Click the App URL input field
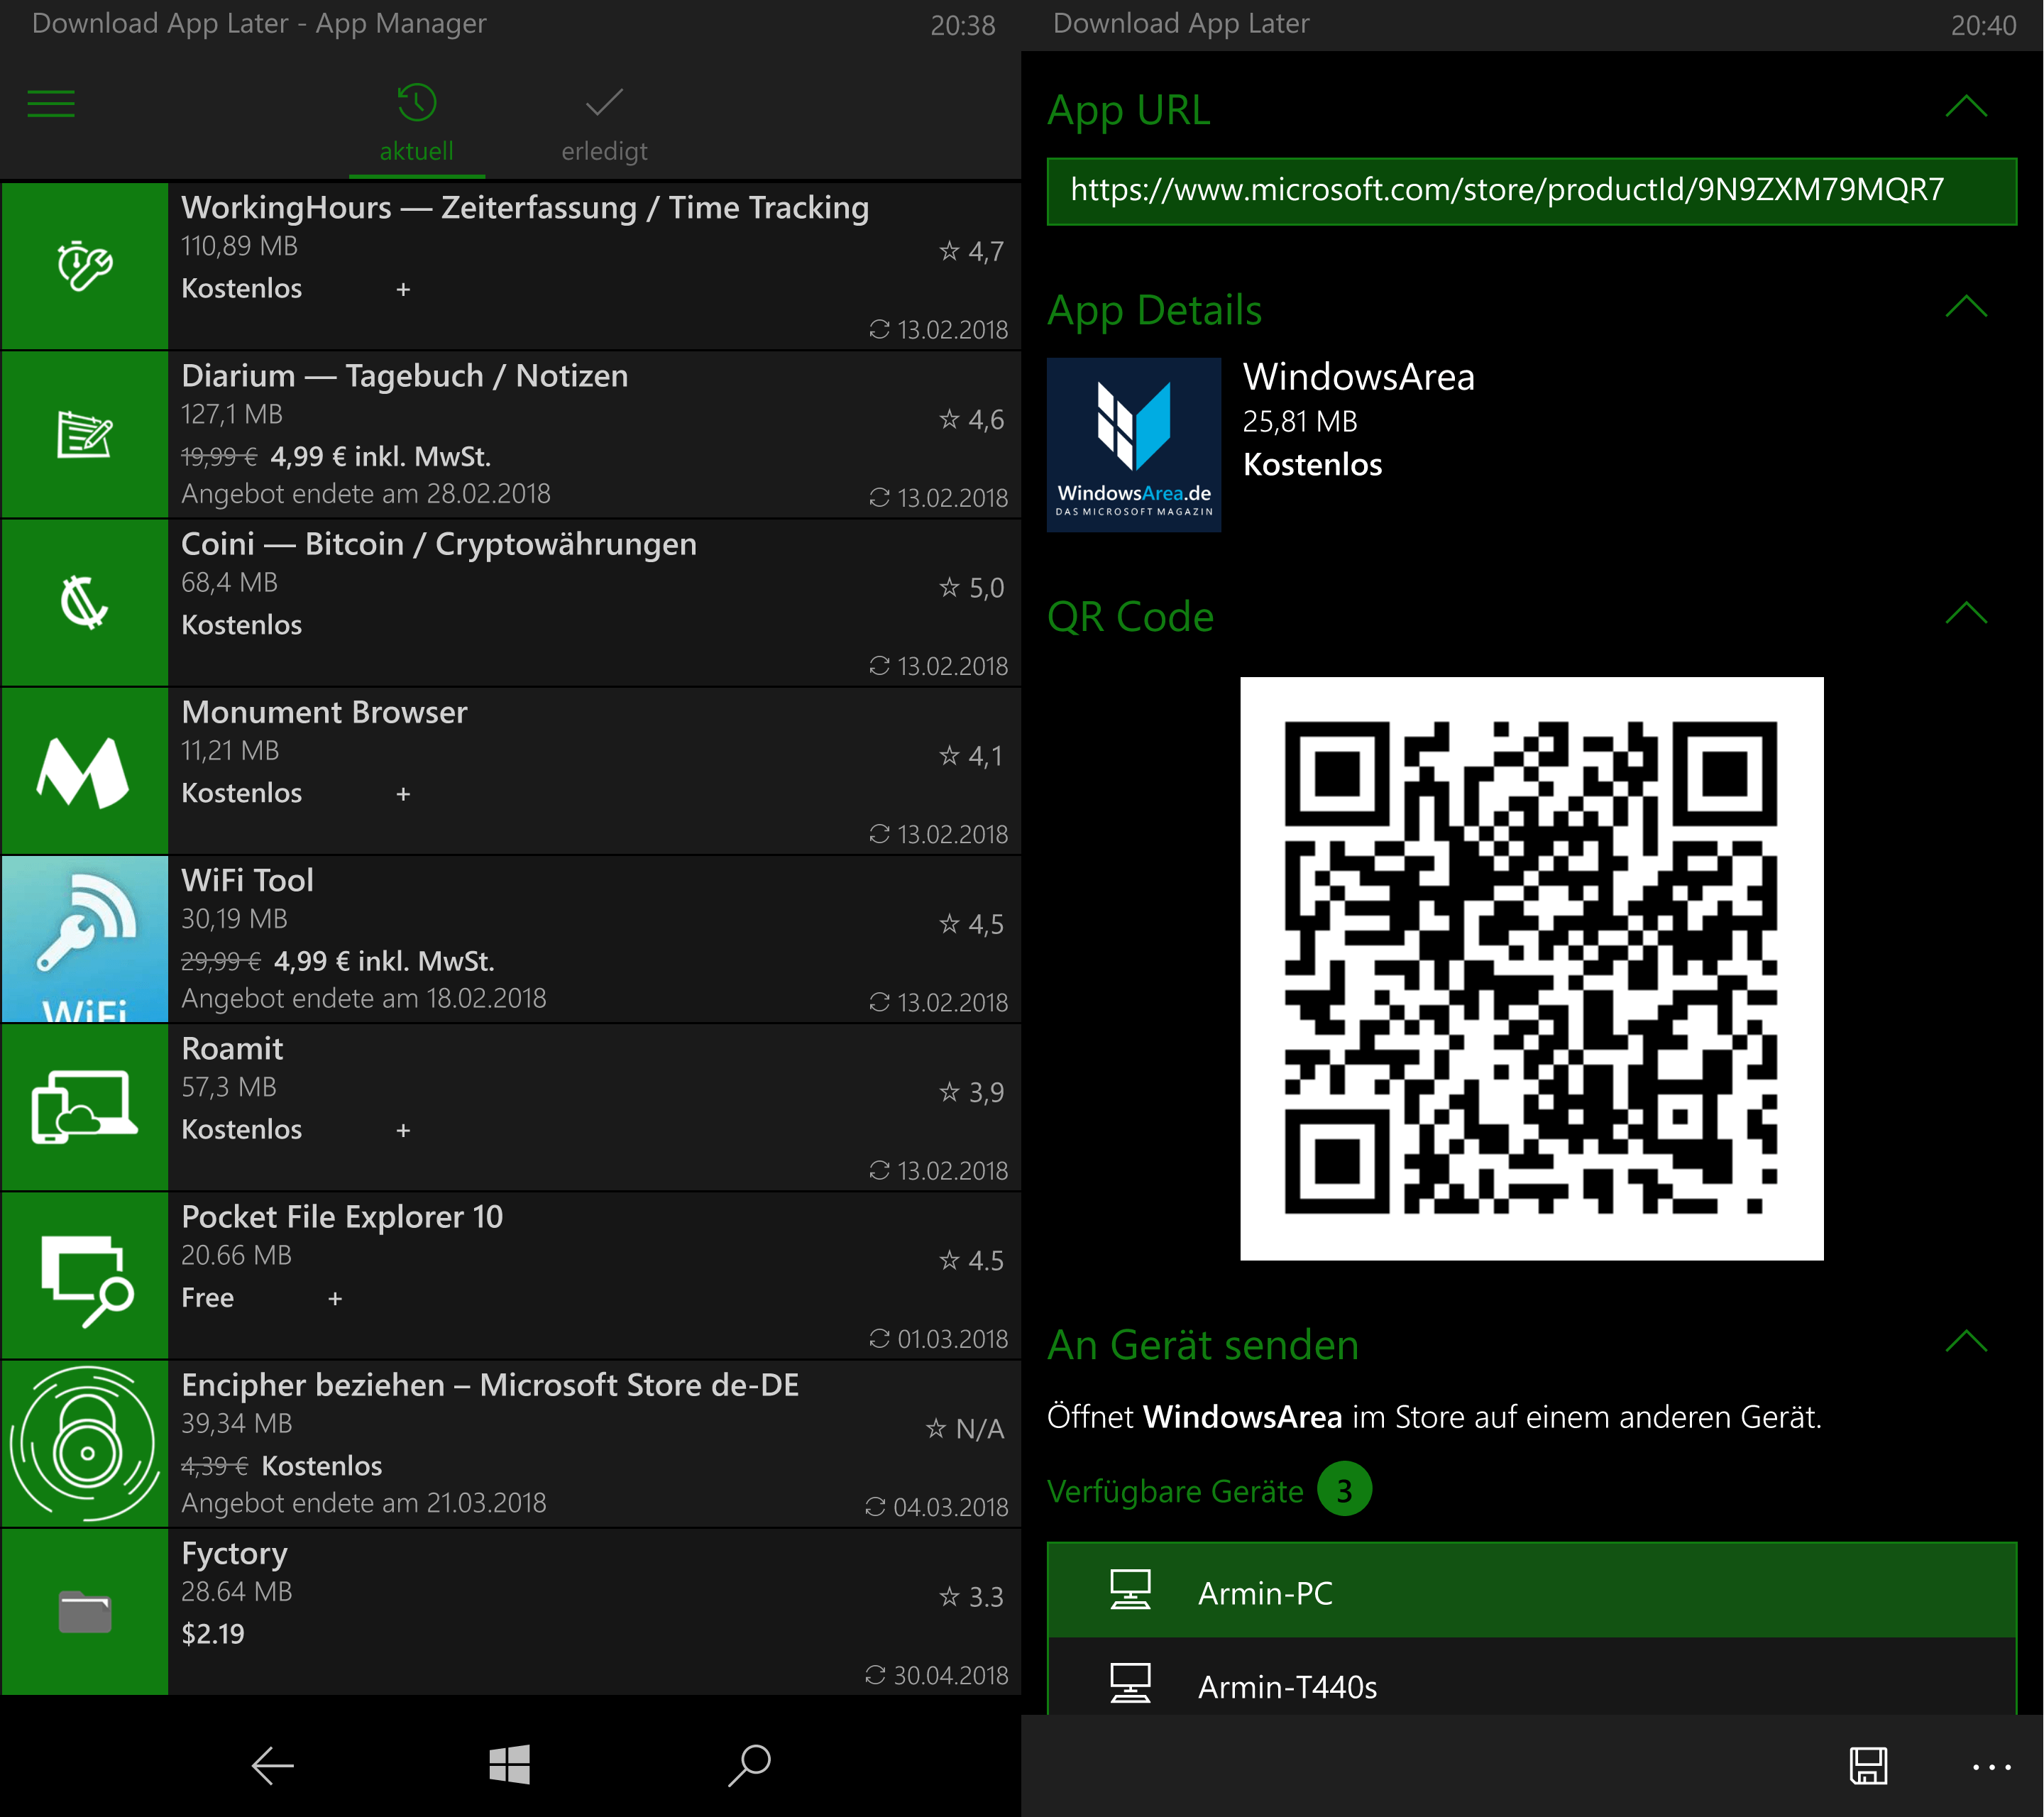 (1531, 191)
